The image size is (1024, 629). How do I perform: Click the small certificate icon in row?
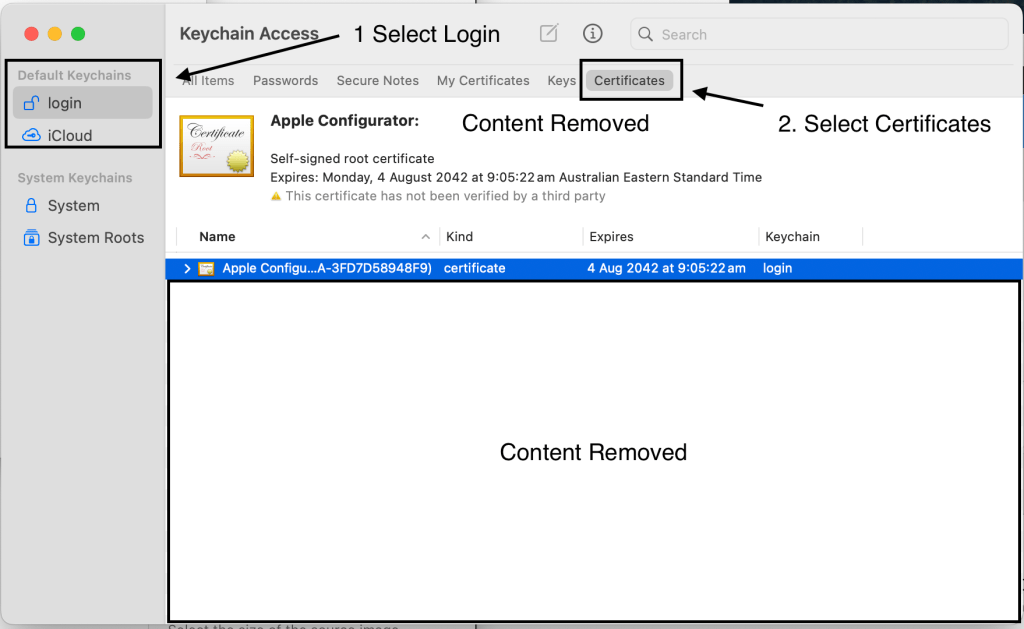(206, 268)
